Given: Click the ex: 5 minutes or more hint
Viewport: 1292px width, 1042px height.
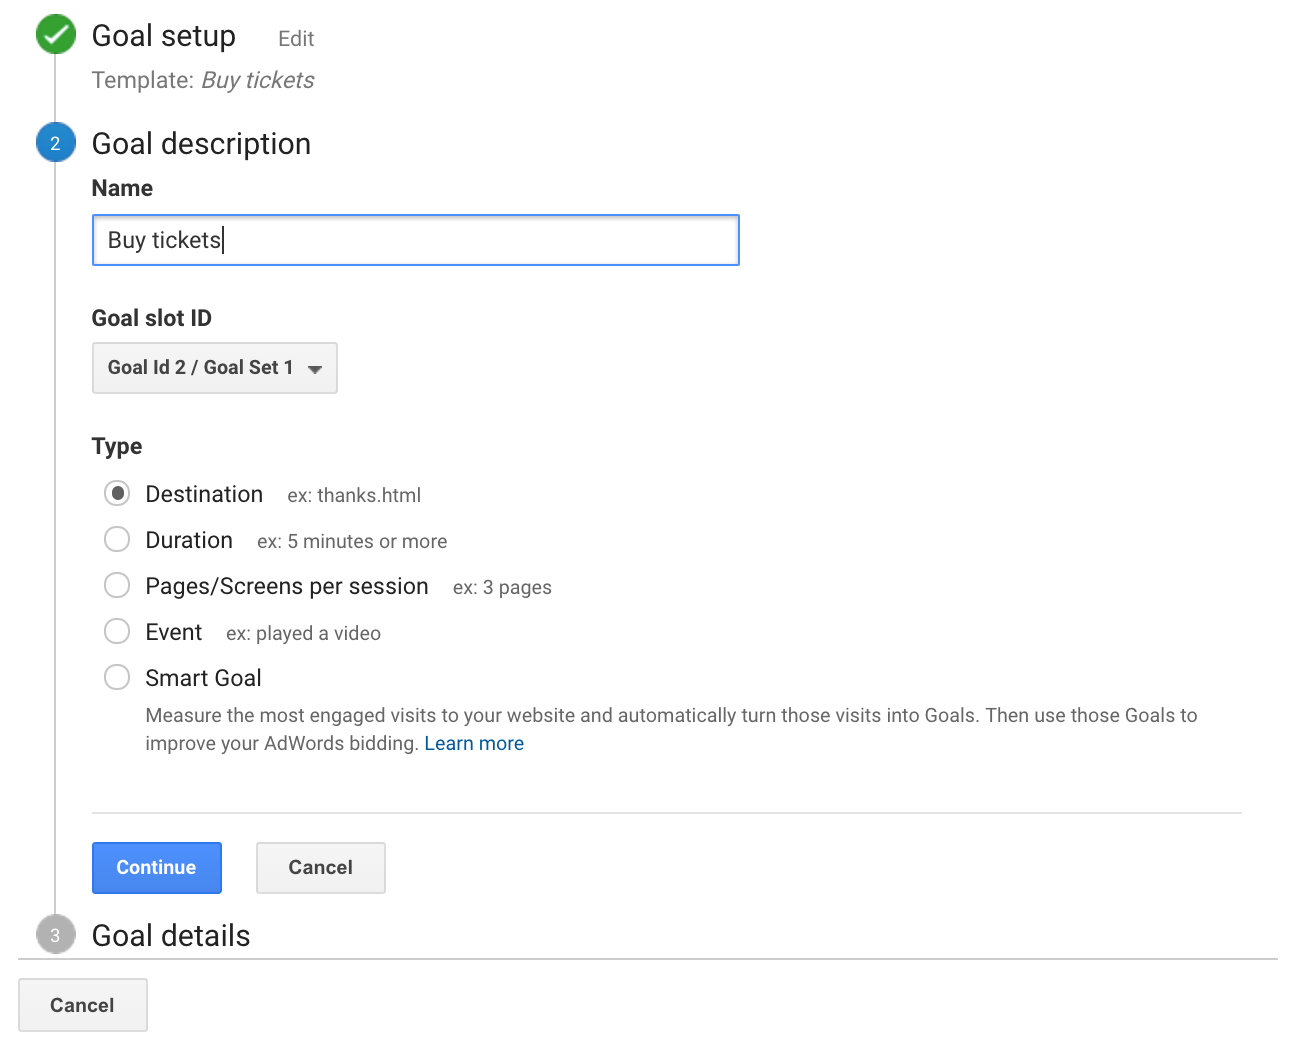Looking at the screenshot, I should pyautogui.click(x=352, y=541).
